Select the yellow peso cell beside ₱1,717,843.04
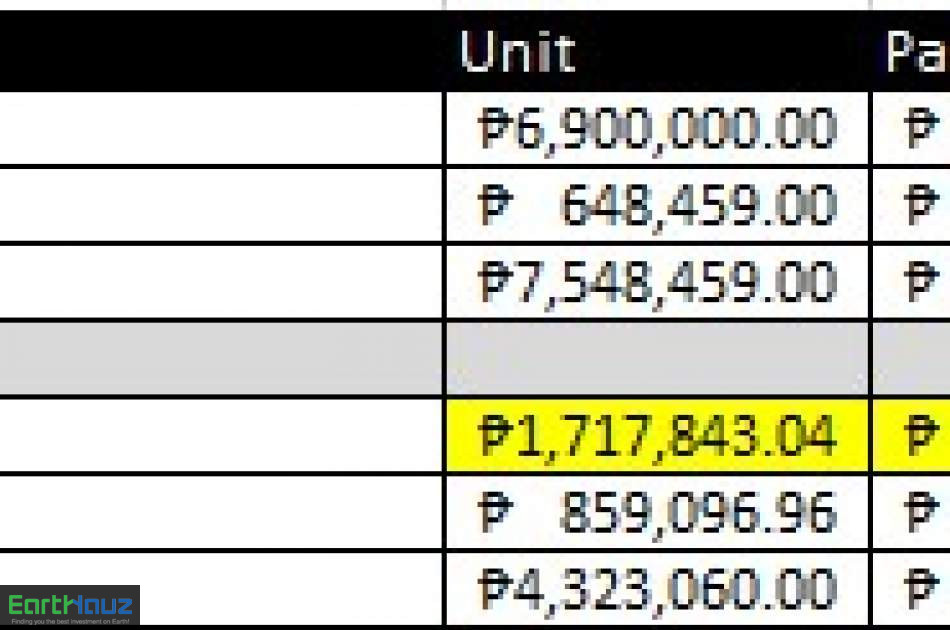Screen dimensions: 950x630 pyautogui.click(x=912, y=436)
